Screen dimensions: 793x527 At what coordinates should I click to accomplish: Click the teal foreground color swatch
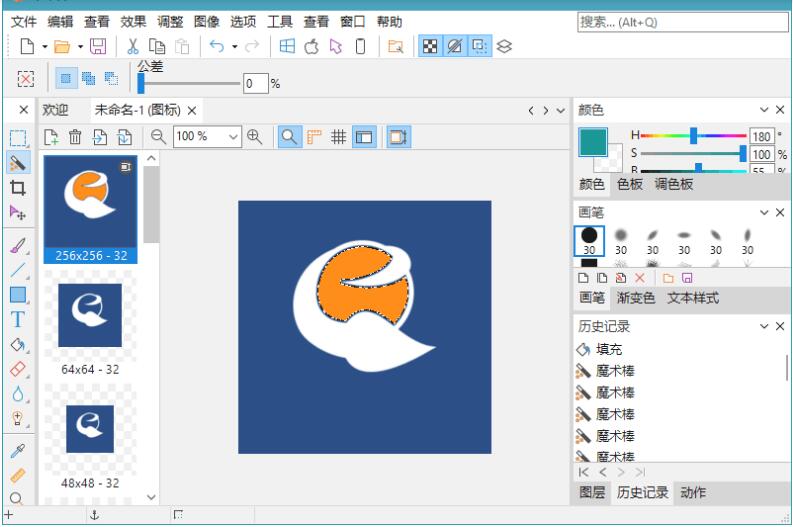pyautogui.click(x=593, y=142)
